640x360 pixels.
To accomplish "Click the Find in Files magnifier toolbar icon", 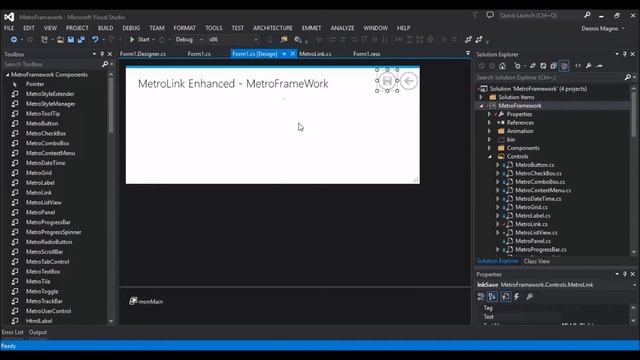I will [x=298, y=40].
